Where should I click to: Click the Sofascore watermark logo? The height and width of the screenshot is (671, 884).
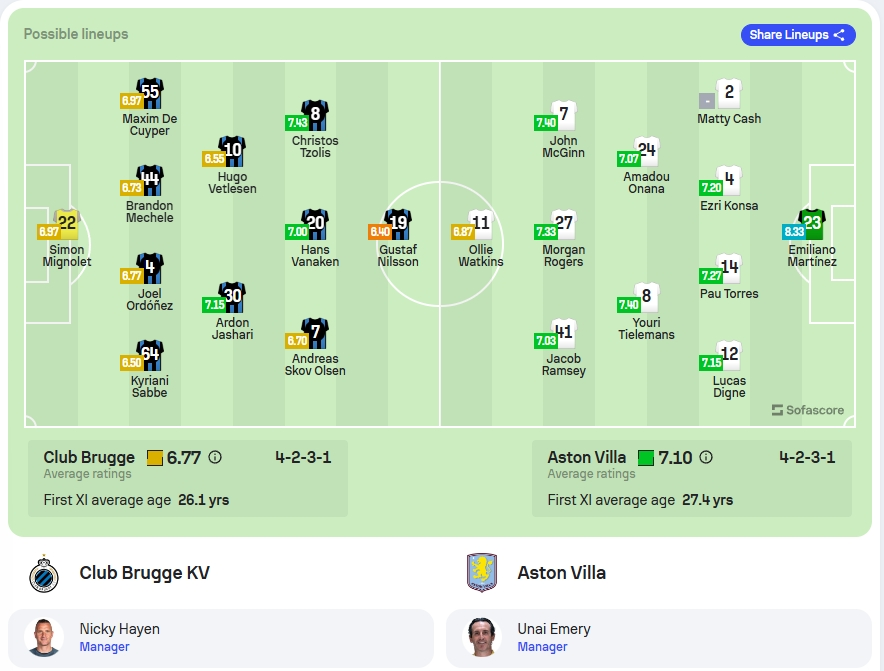coord(808,410)
